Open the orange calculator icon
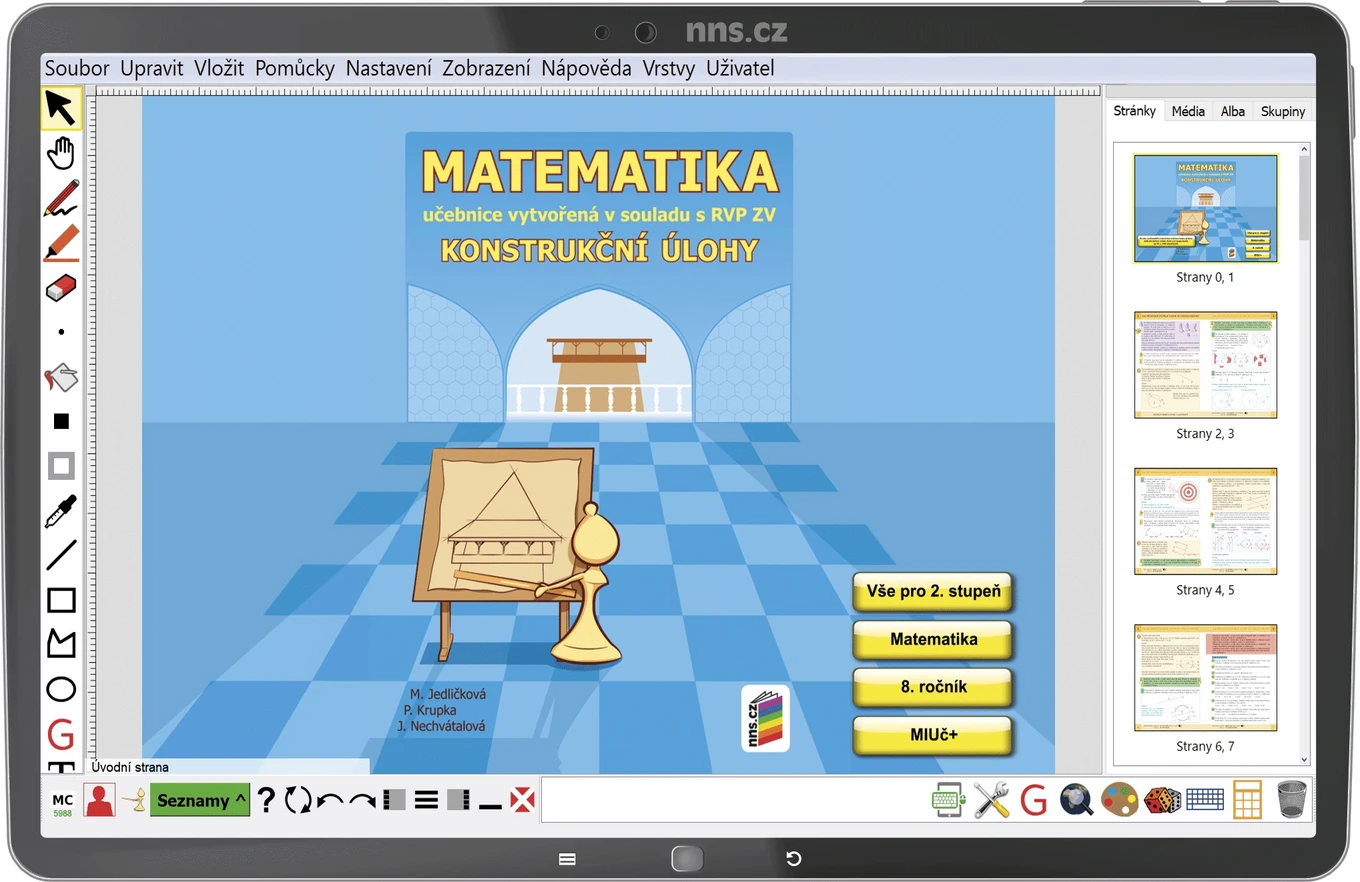This screenshot has height=882, width=1360. [x=1247, y=800]
